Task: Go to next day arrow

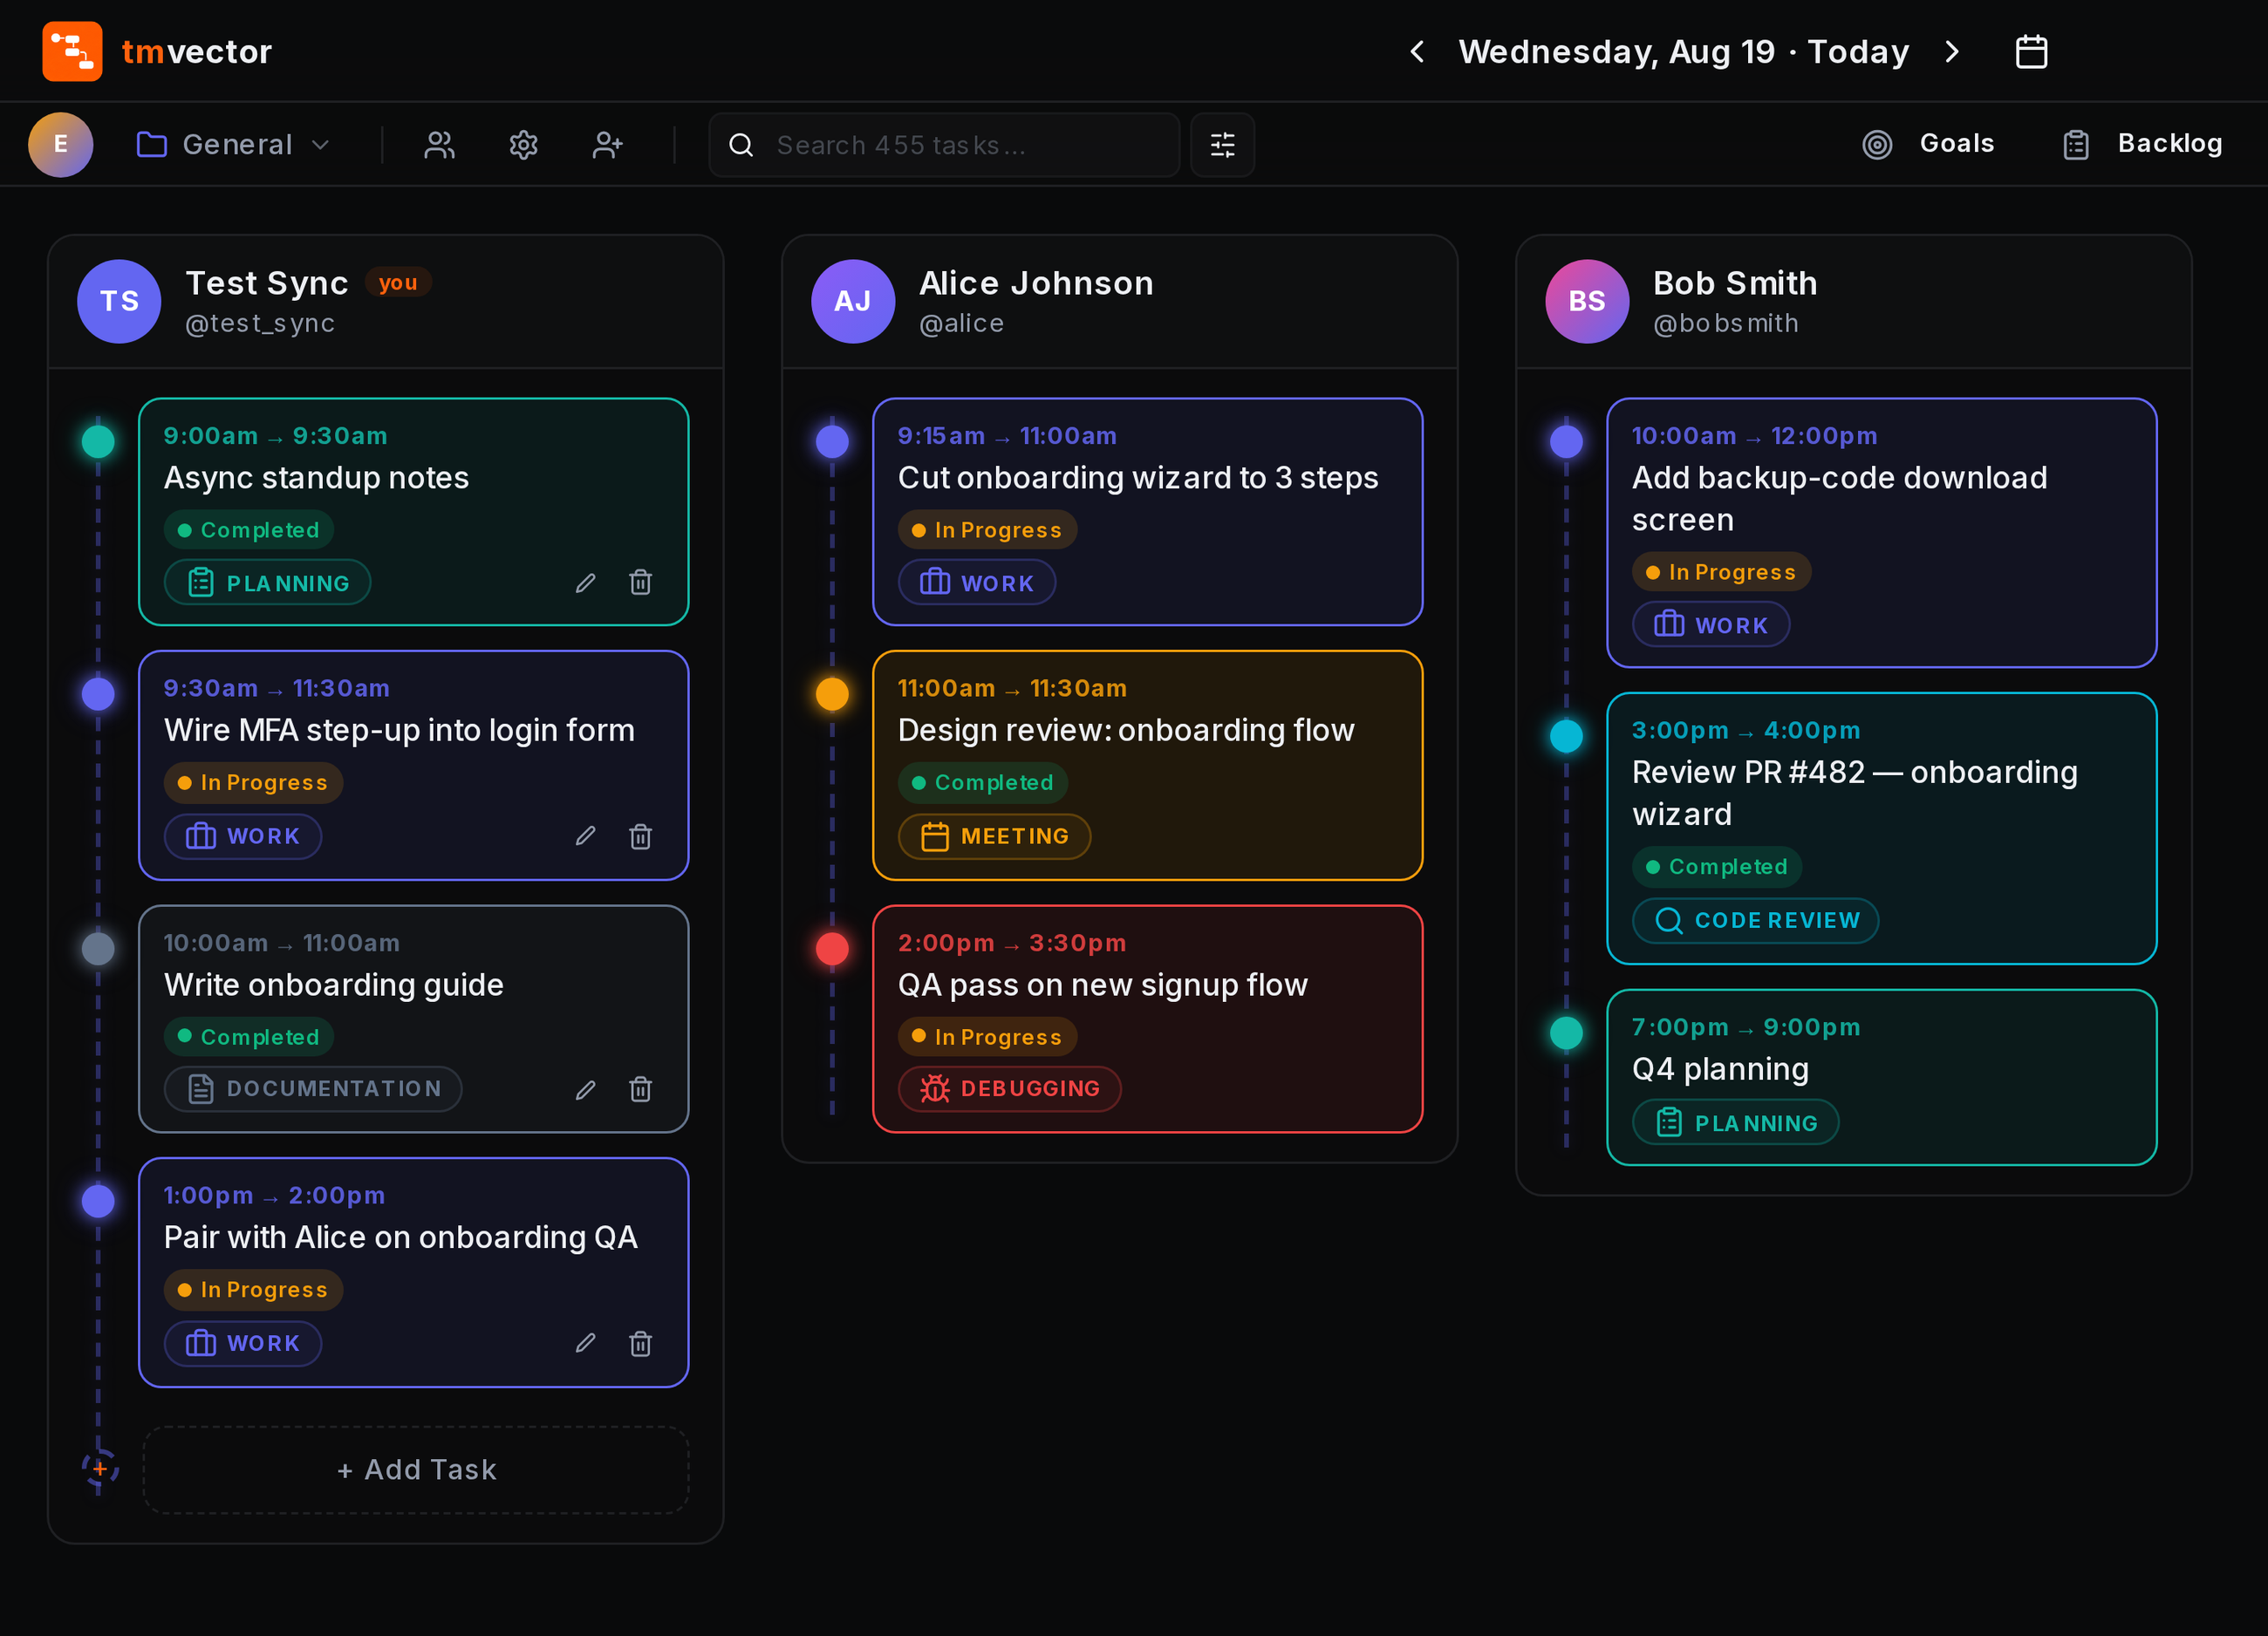Action: pyautogui.click(x=1951, y=51)
